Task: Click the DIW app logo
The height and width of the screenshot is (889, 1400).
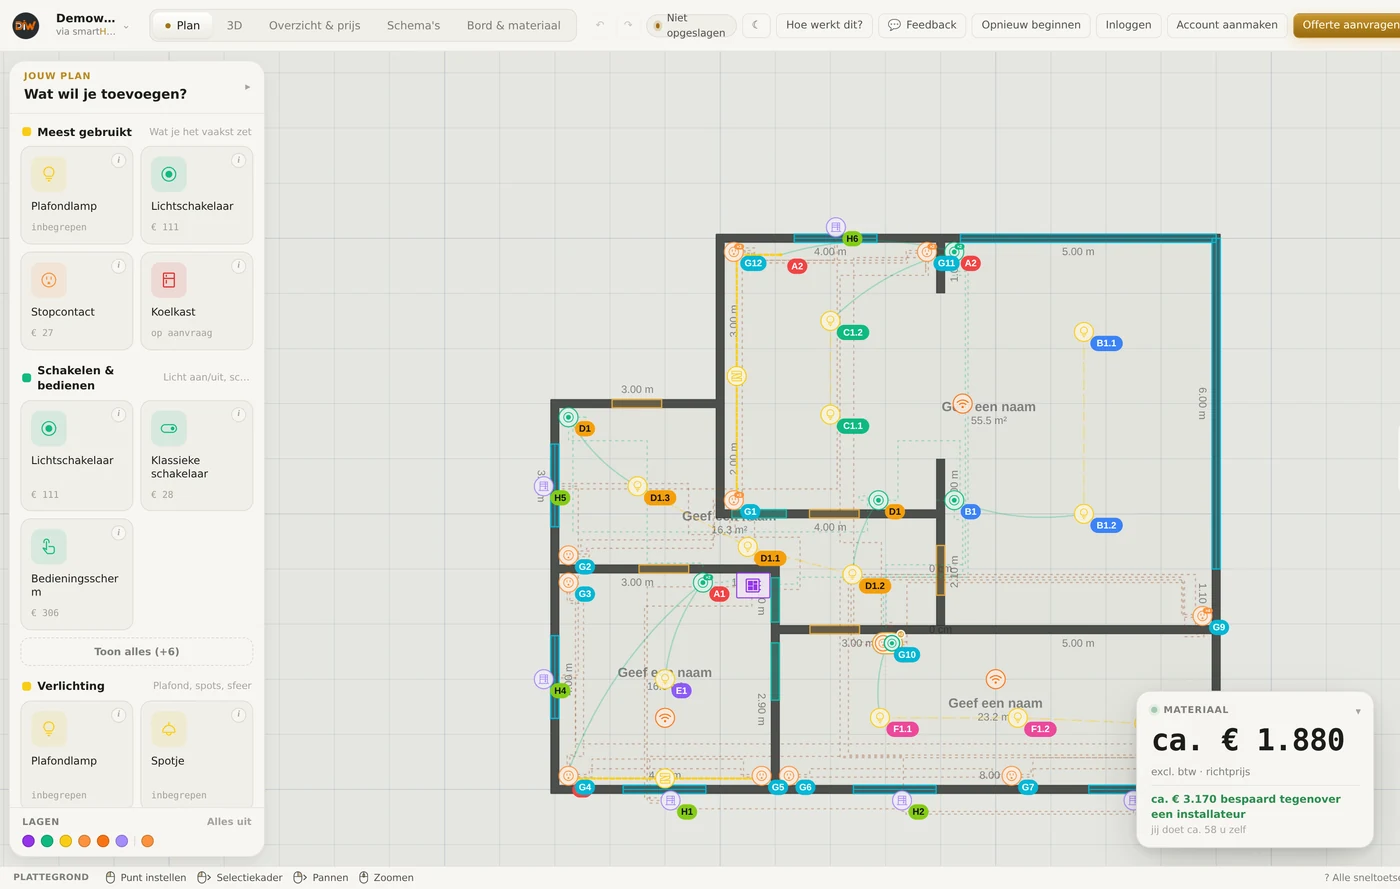Action: 26,25
